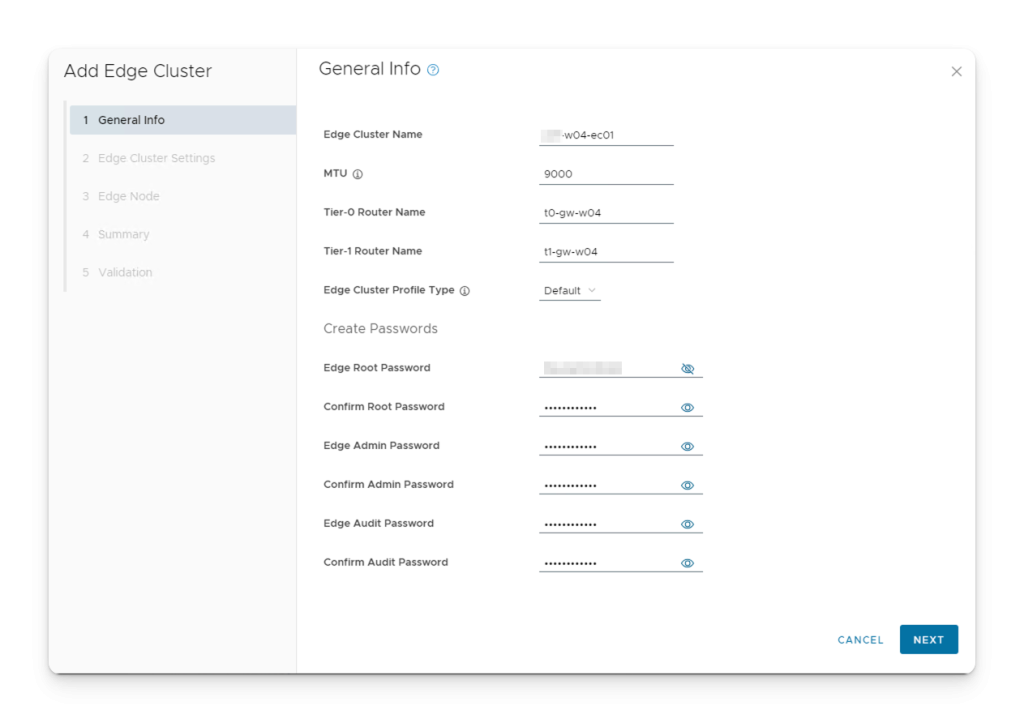This screenshot has width=1024, height=723.
Task: Open the Edge Node step
Action: tap(128, 196)
